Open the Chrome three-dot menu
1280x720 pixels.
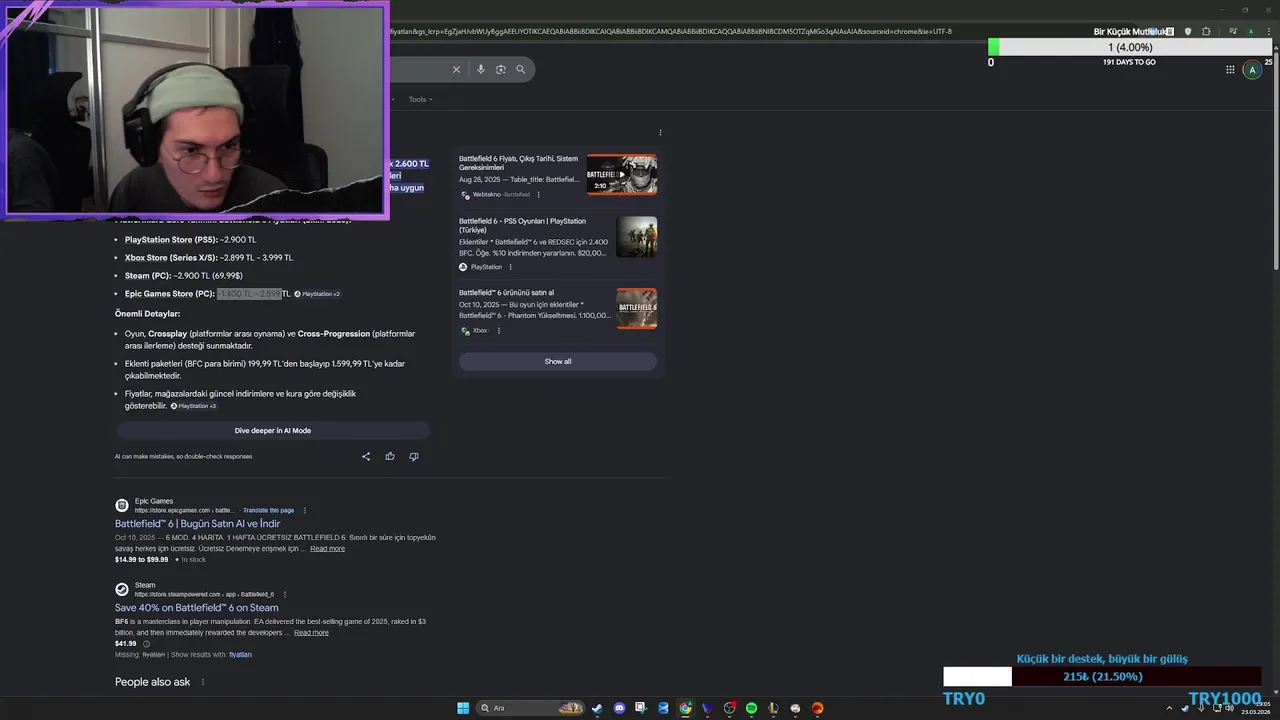pyautogui.click(x=1267, y=31)
